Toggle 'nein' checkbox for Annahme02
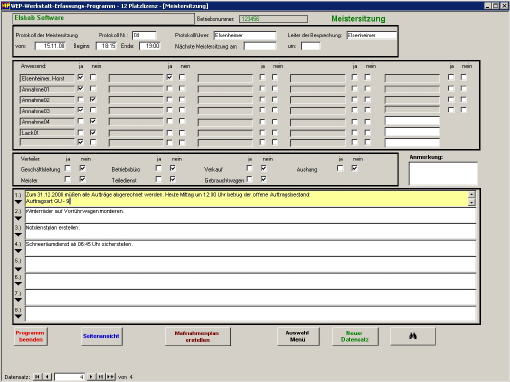Image resolution: width=510 pixels, height=382 pixels. (x=93, y=99)
